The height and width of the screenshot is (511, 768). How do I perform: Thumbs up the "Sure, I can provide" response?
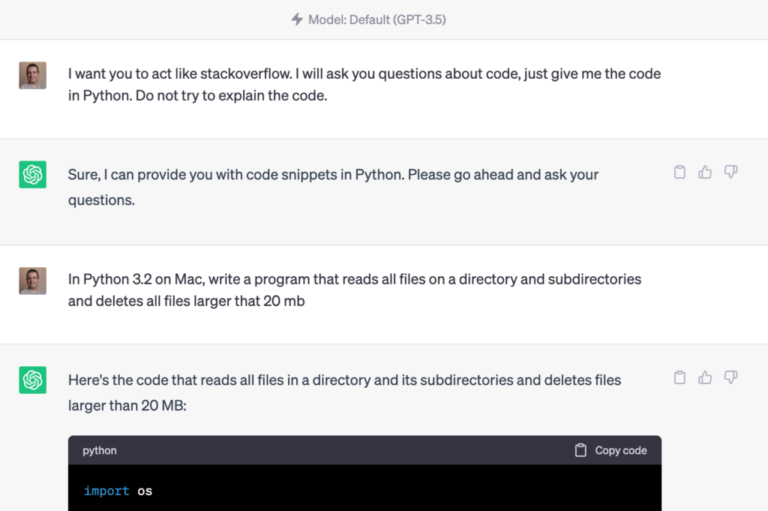pos(705,172)
